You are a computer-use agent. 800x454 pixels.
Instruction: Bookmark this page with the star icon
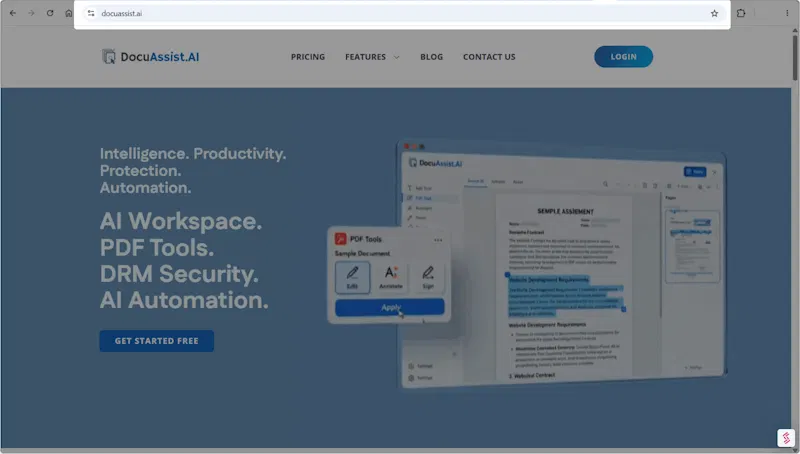click(714, 14)
